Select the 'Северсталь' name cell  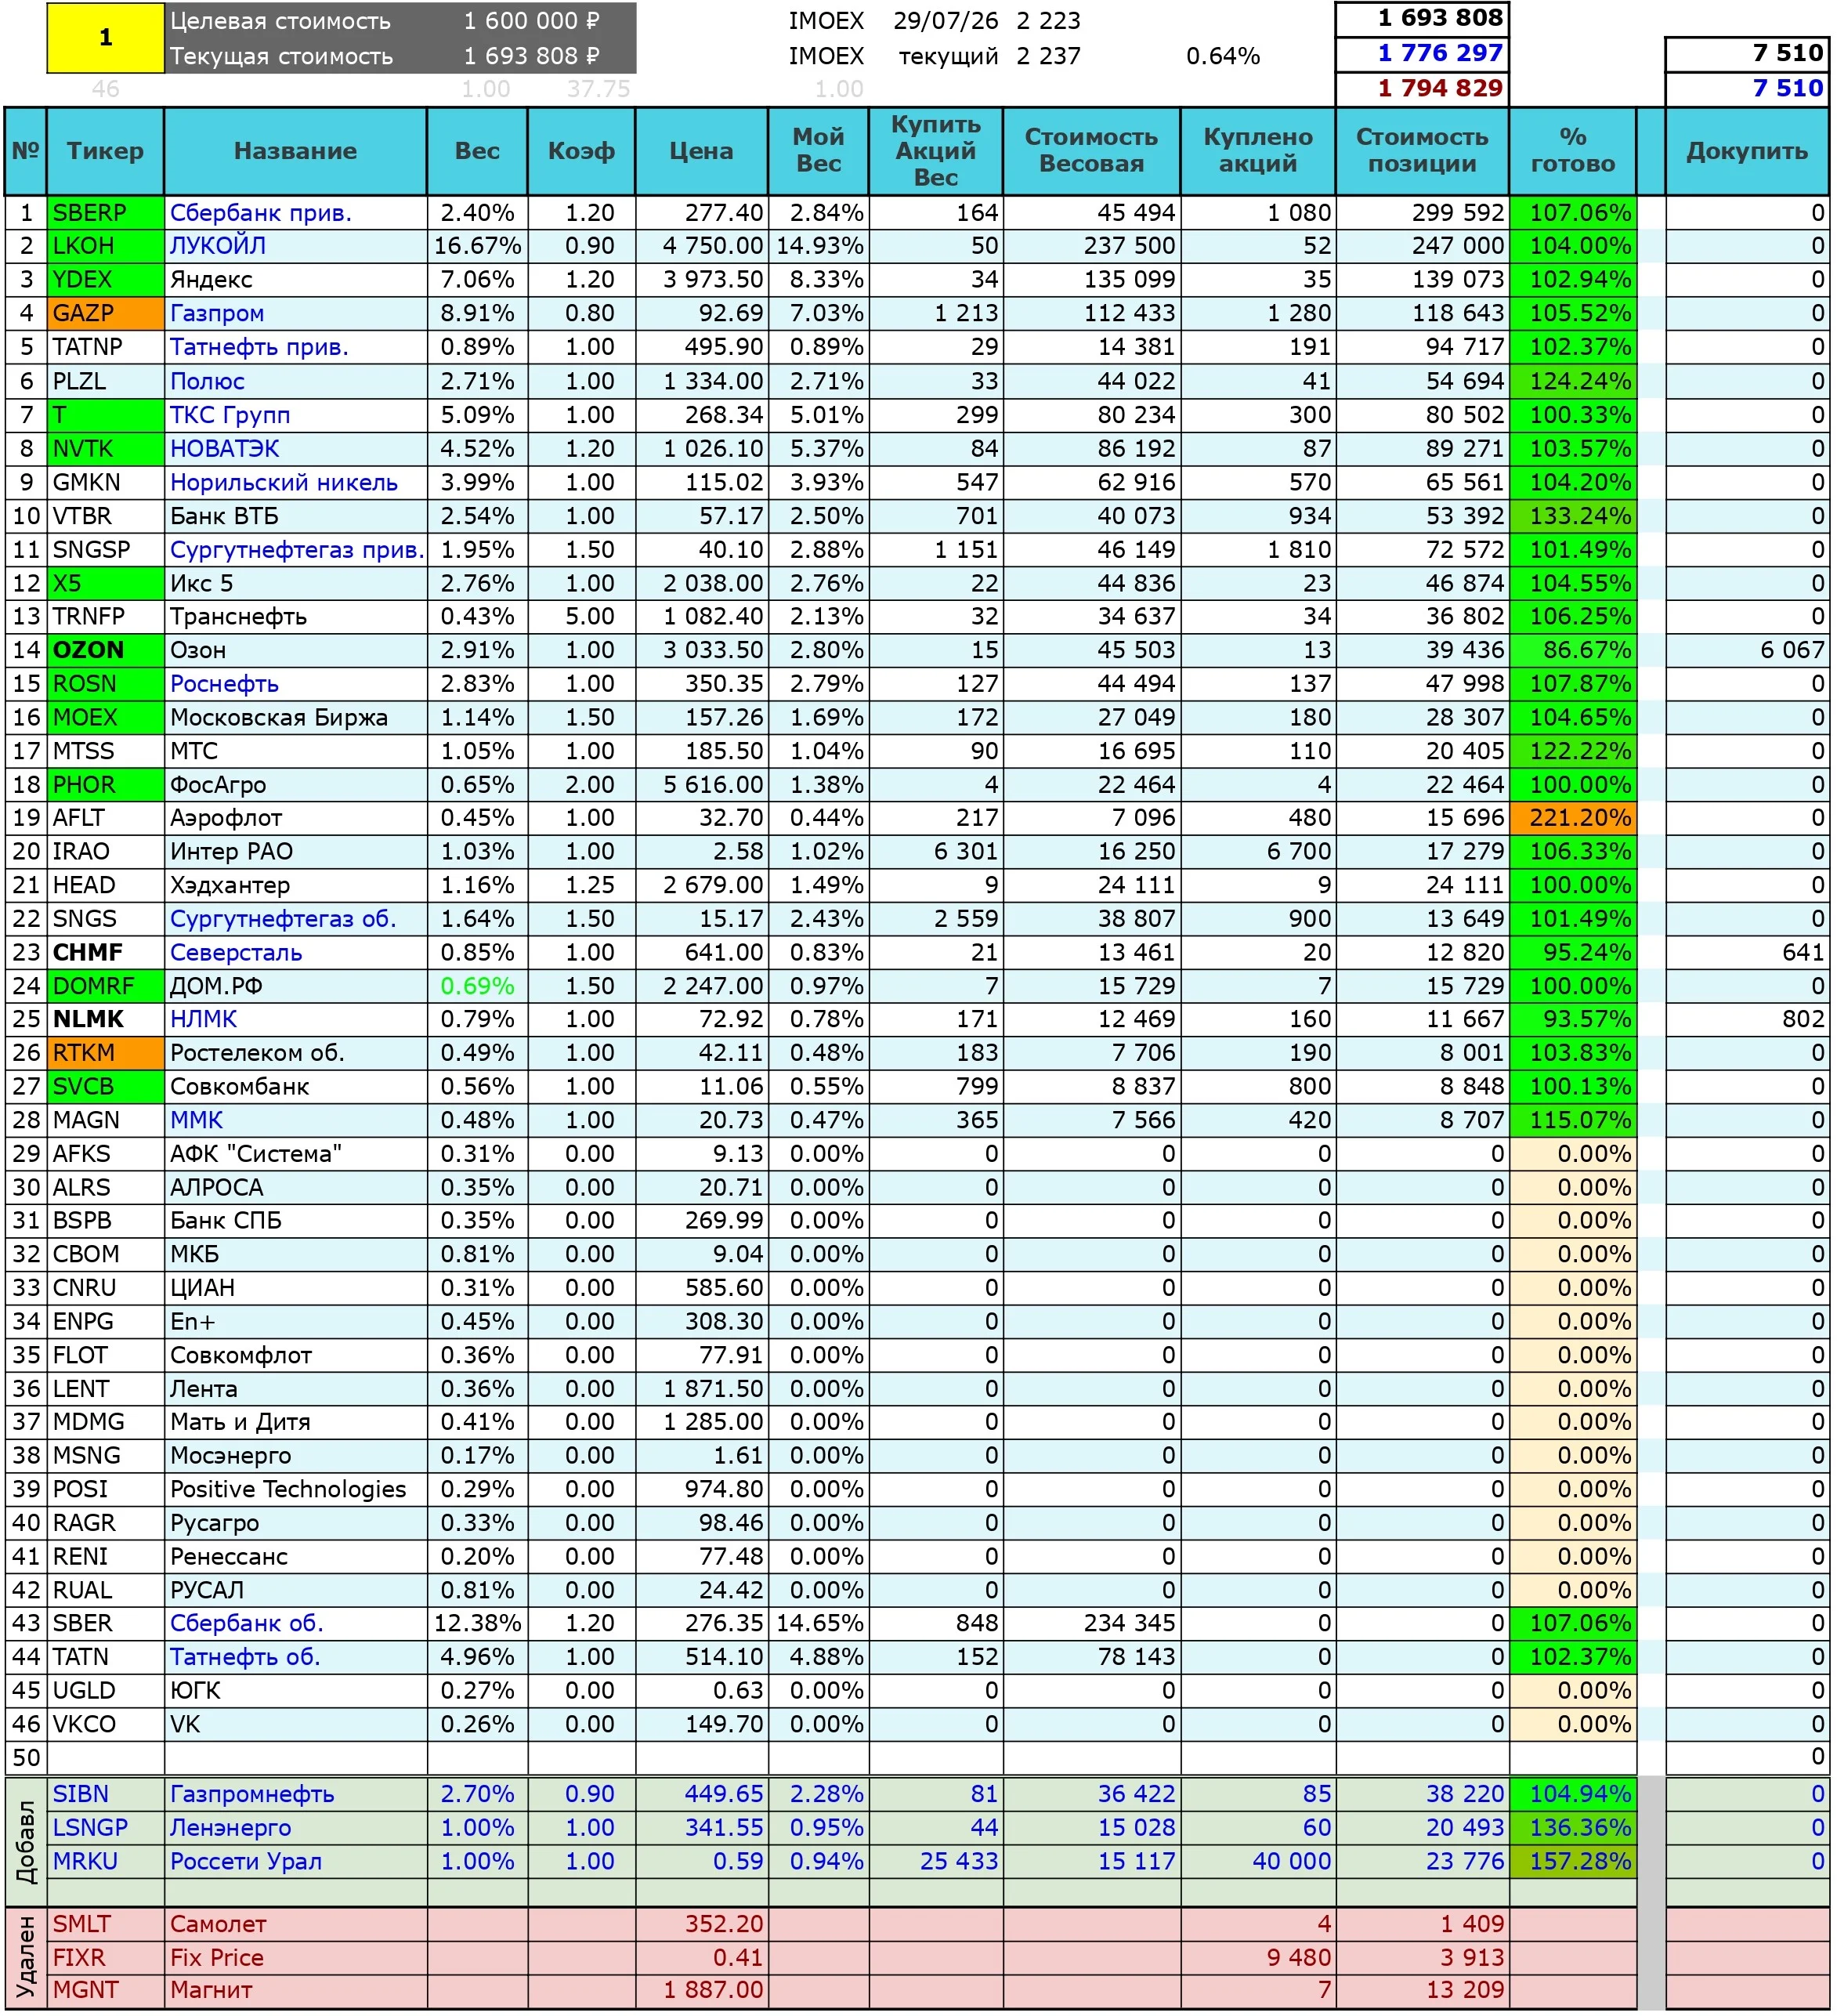(295, 953)
